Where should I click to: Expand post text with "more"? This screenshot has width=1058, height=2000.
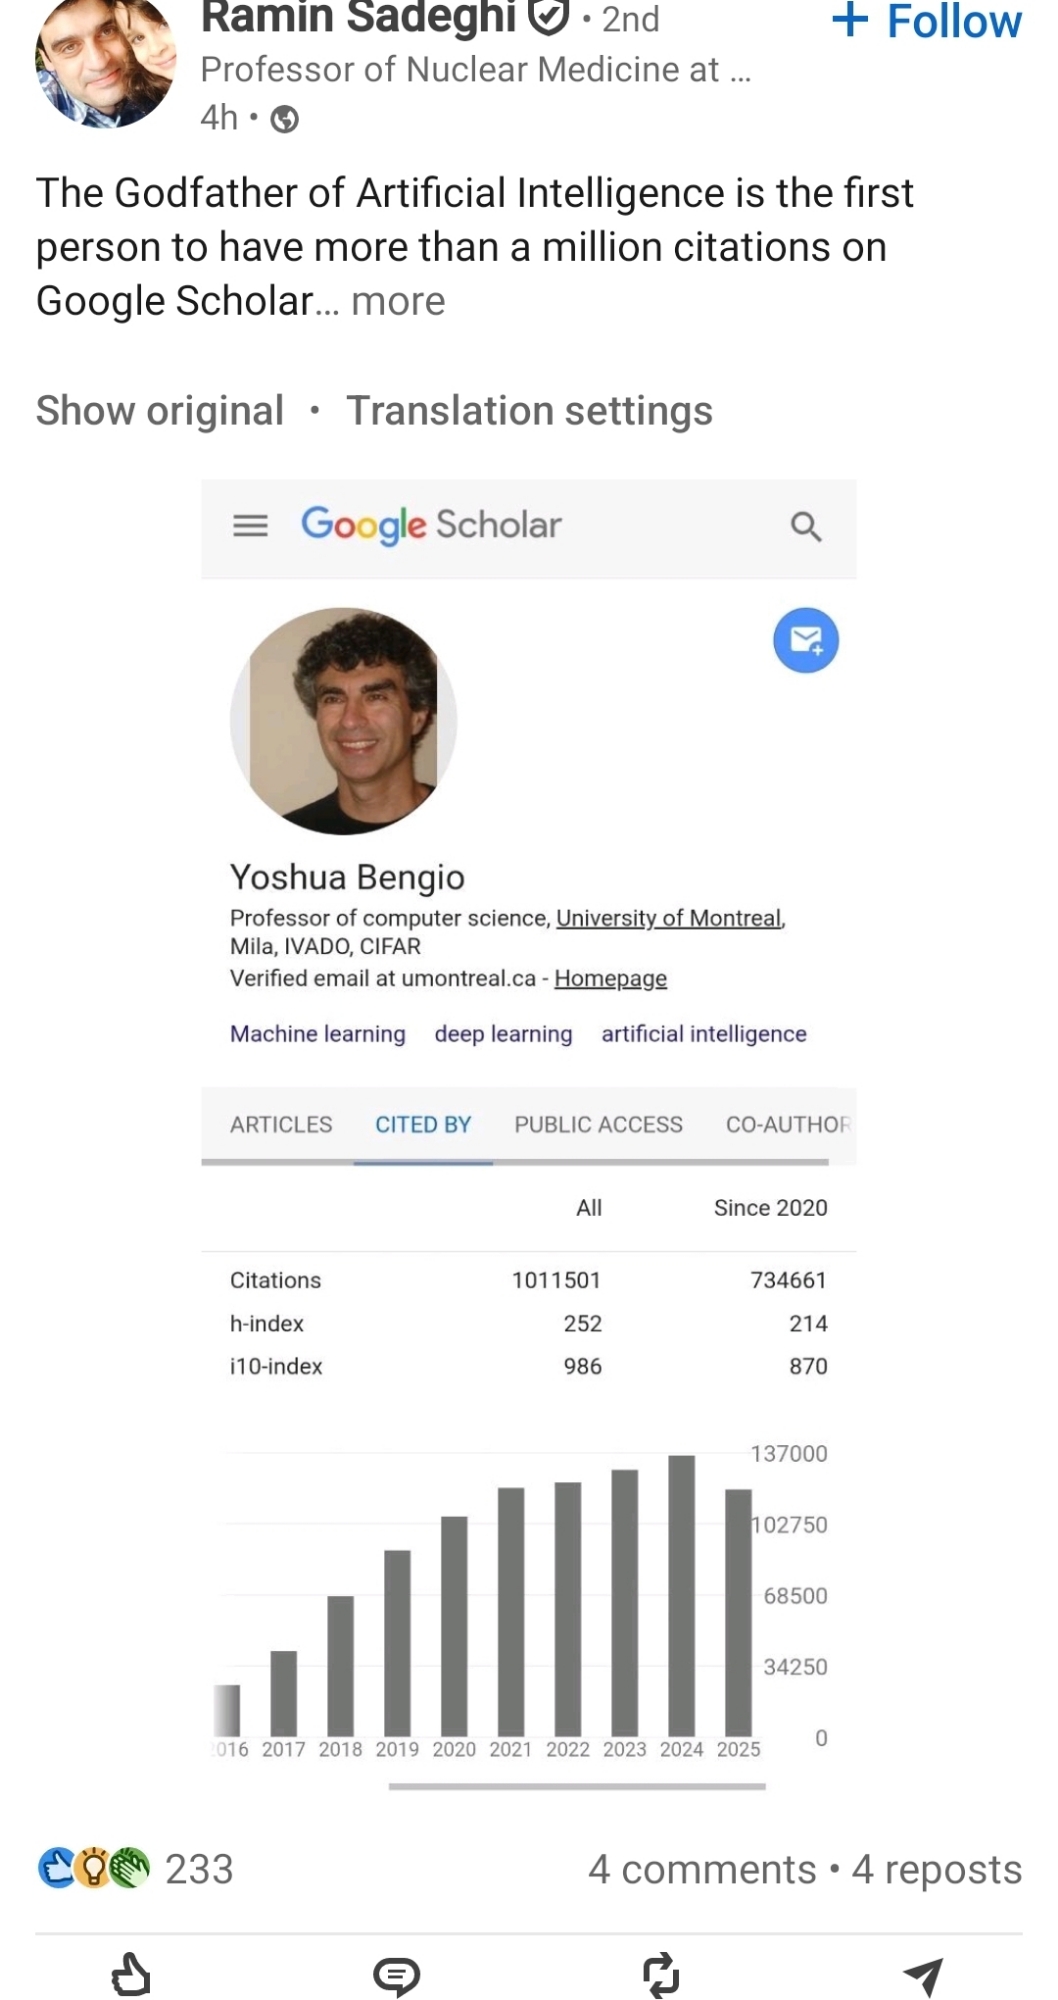click(398, 301)
